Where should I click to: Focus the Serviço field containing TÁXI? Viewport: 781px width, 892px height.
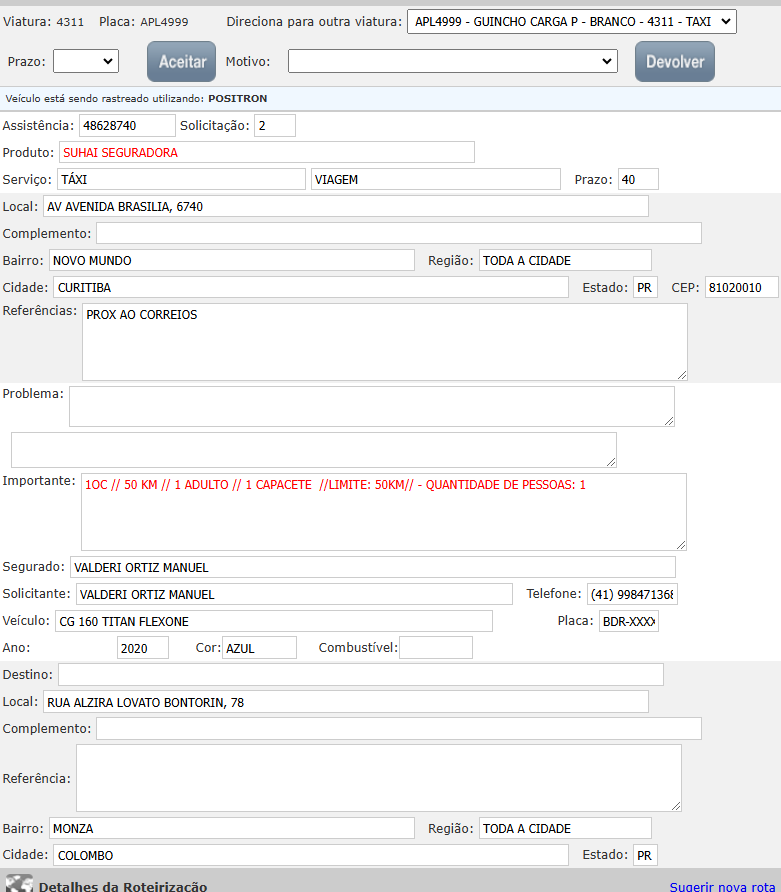(180, 179)
